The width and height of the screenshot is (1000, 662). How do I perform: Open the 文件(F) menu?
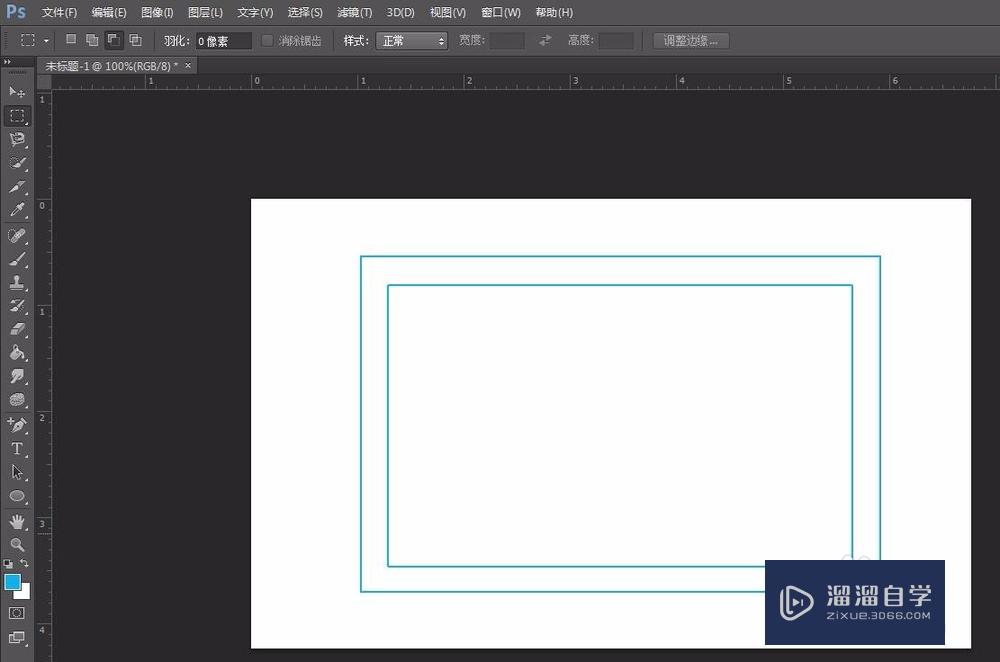59,12
